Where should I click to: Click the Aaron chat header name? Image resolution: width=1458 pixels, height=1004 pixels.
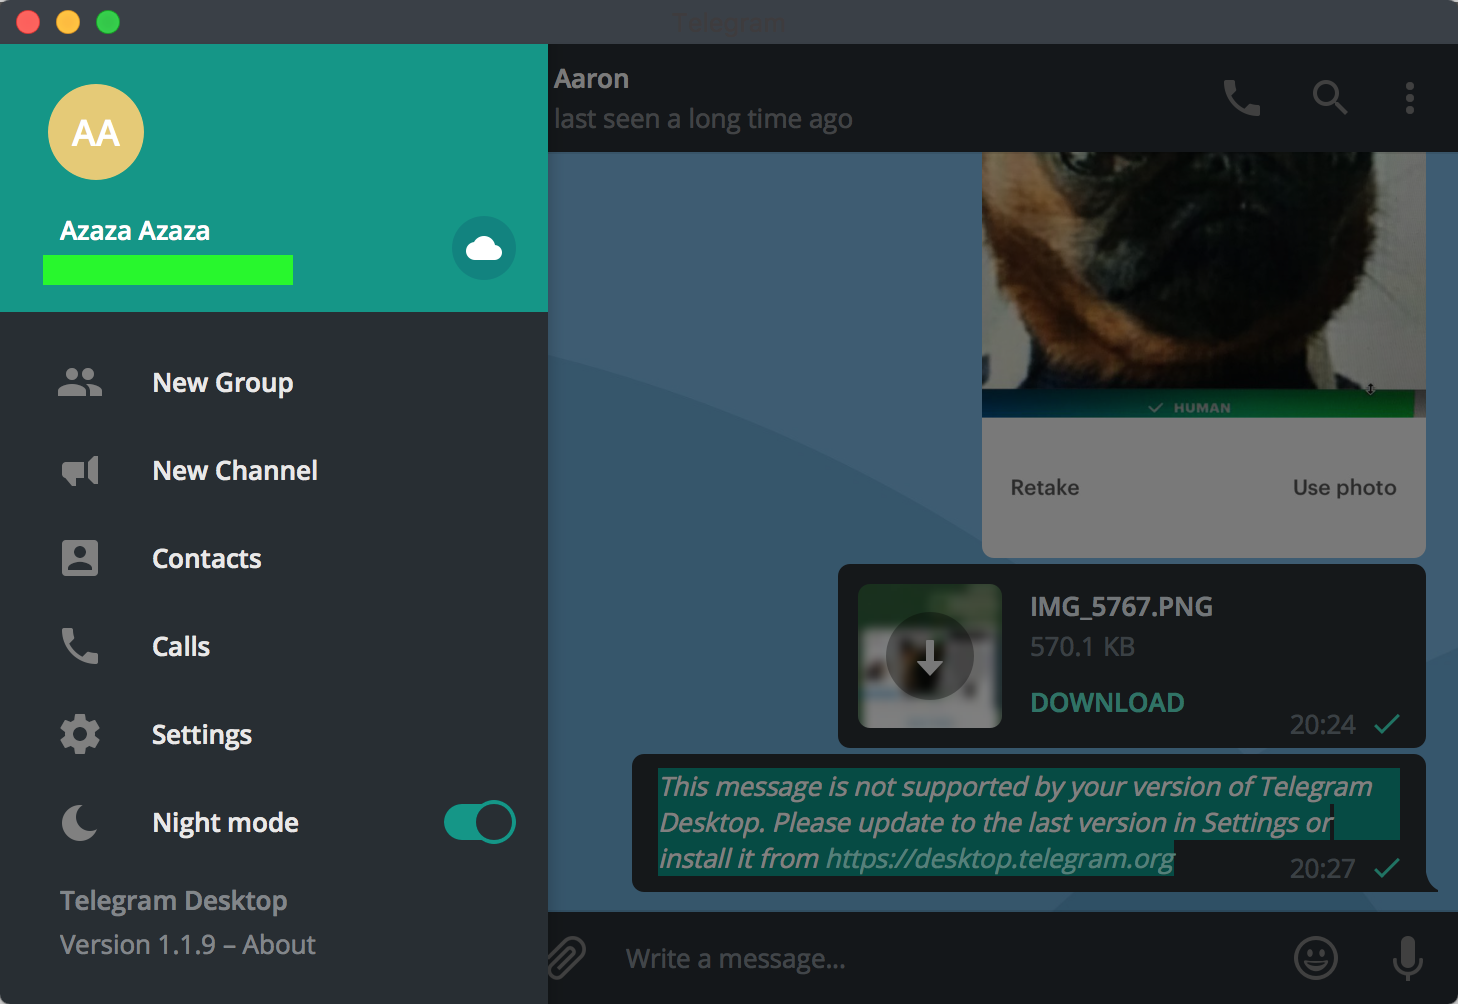tap(592, 78)
